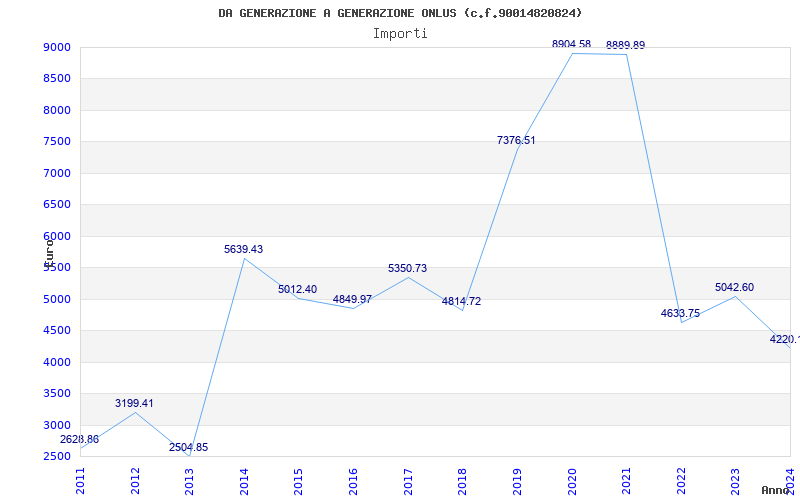The height and width of the screenshot is (500, 800).
Task: Click the x-axis year 2015
Action: (x=298, y=481)
